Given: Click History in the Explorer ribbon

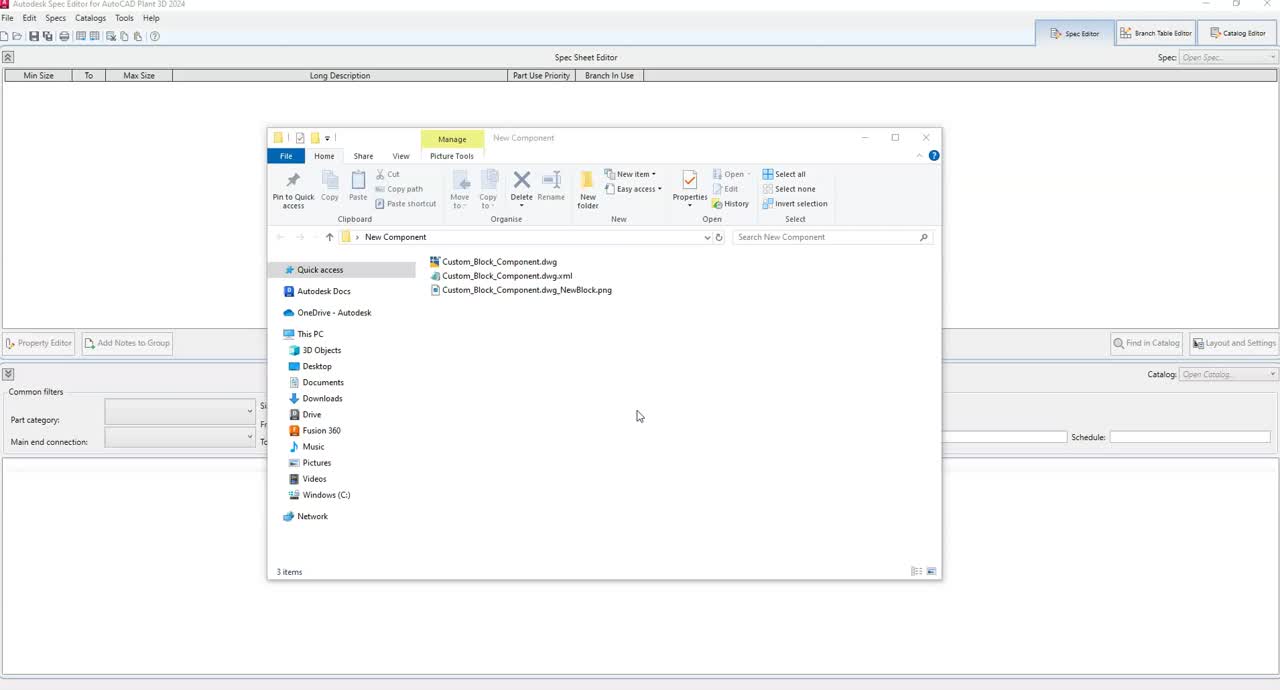Looking at the screenshot, I should click(731, 204).
